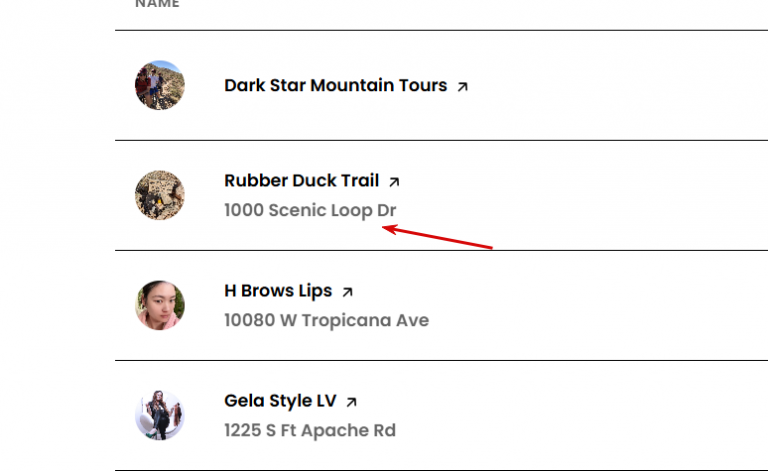This screenshot has width=768, height=471.
Task: Go to the H Brows Lips listing title
Action: pyautogui.click(x=278, y=291)
